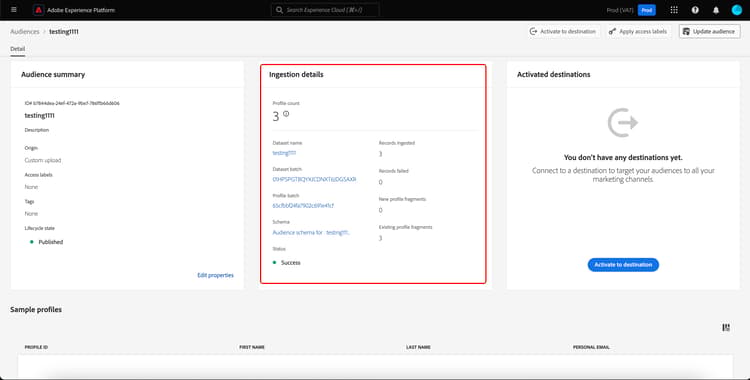The width and height of the screenshot is (750, 380).
Task: Go back to Audiences breadcrumb
Action: (25, 32)
